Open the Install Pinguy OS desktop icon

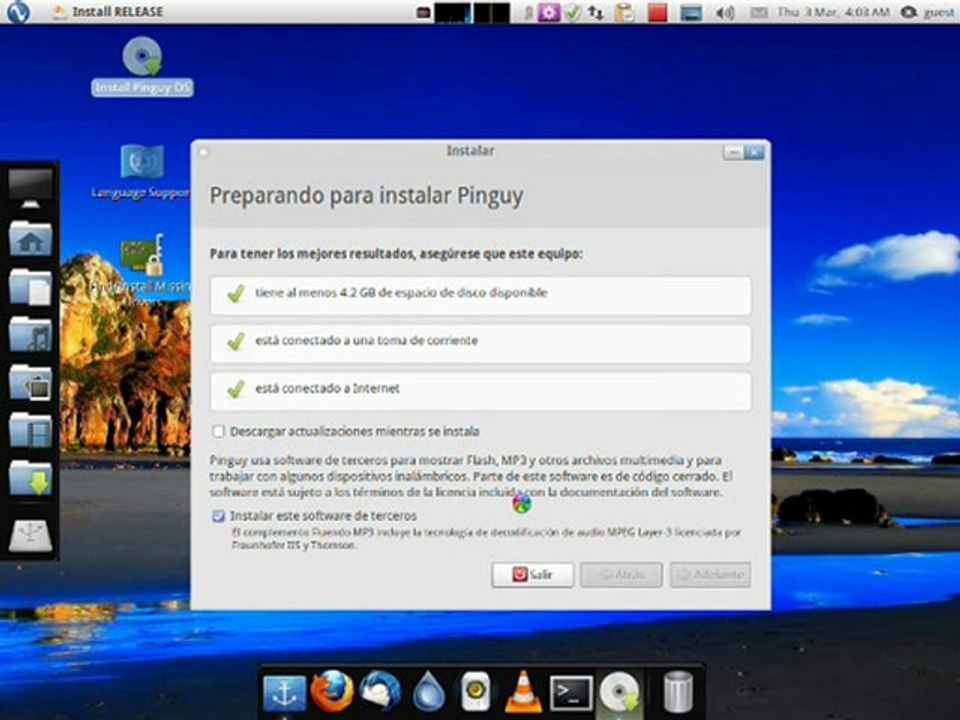tap(142, 66)
